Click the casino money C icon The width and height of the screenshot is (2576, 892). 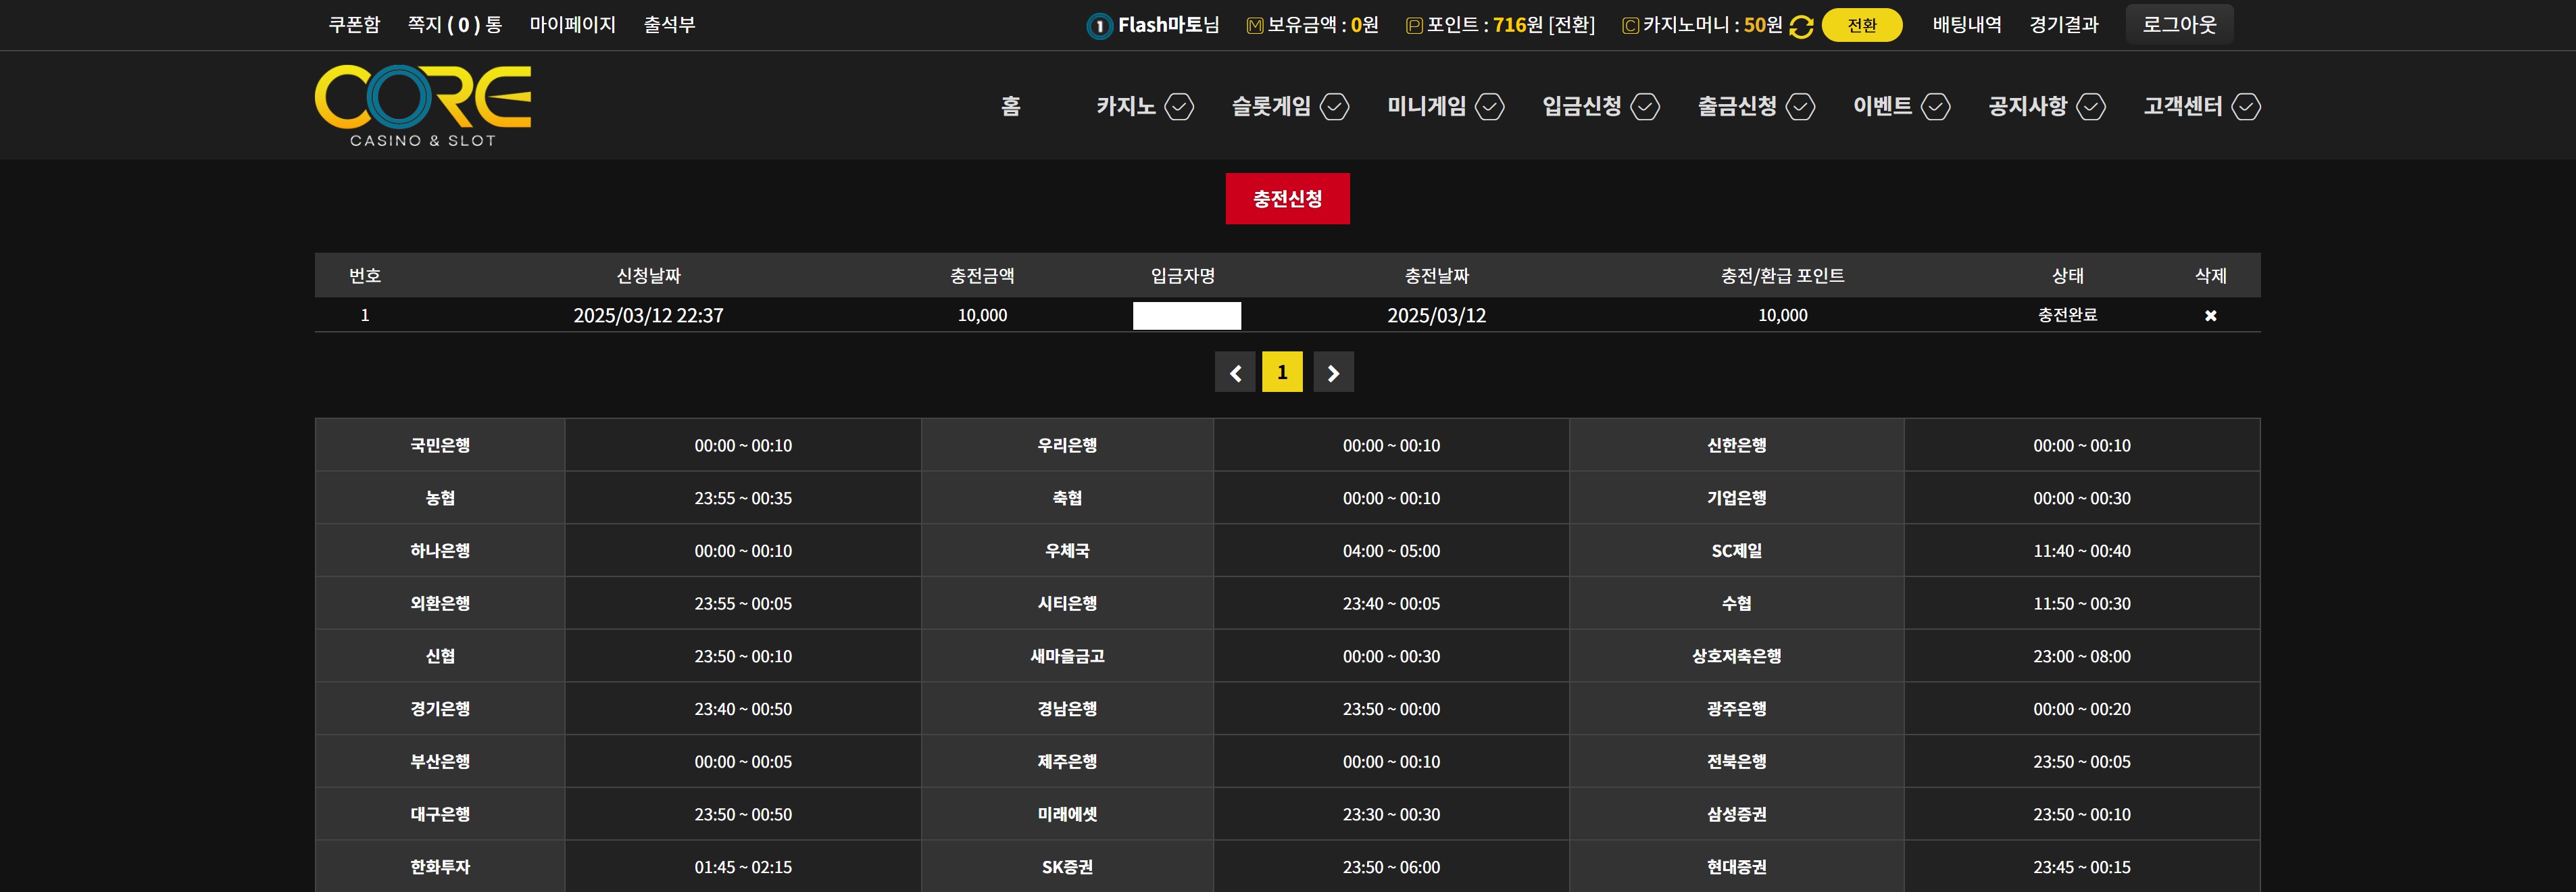(x=1630, y=26)
